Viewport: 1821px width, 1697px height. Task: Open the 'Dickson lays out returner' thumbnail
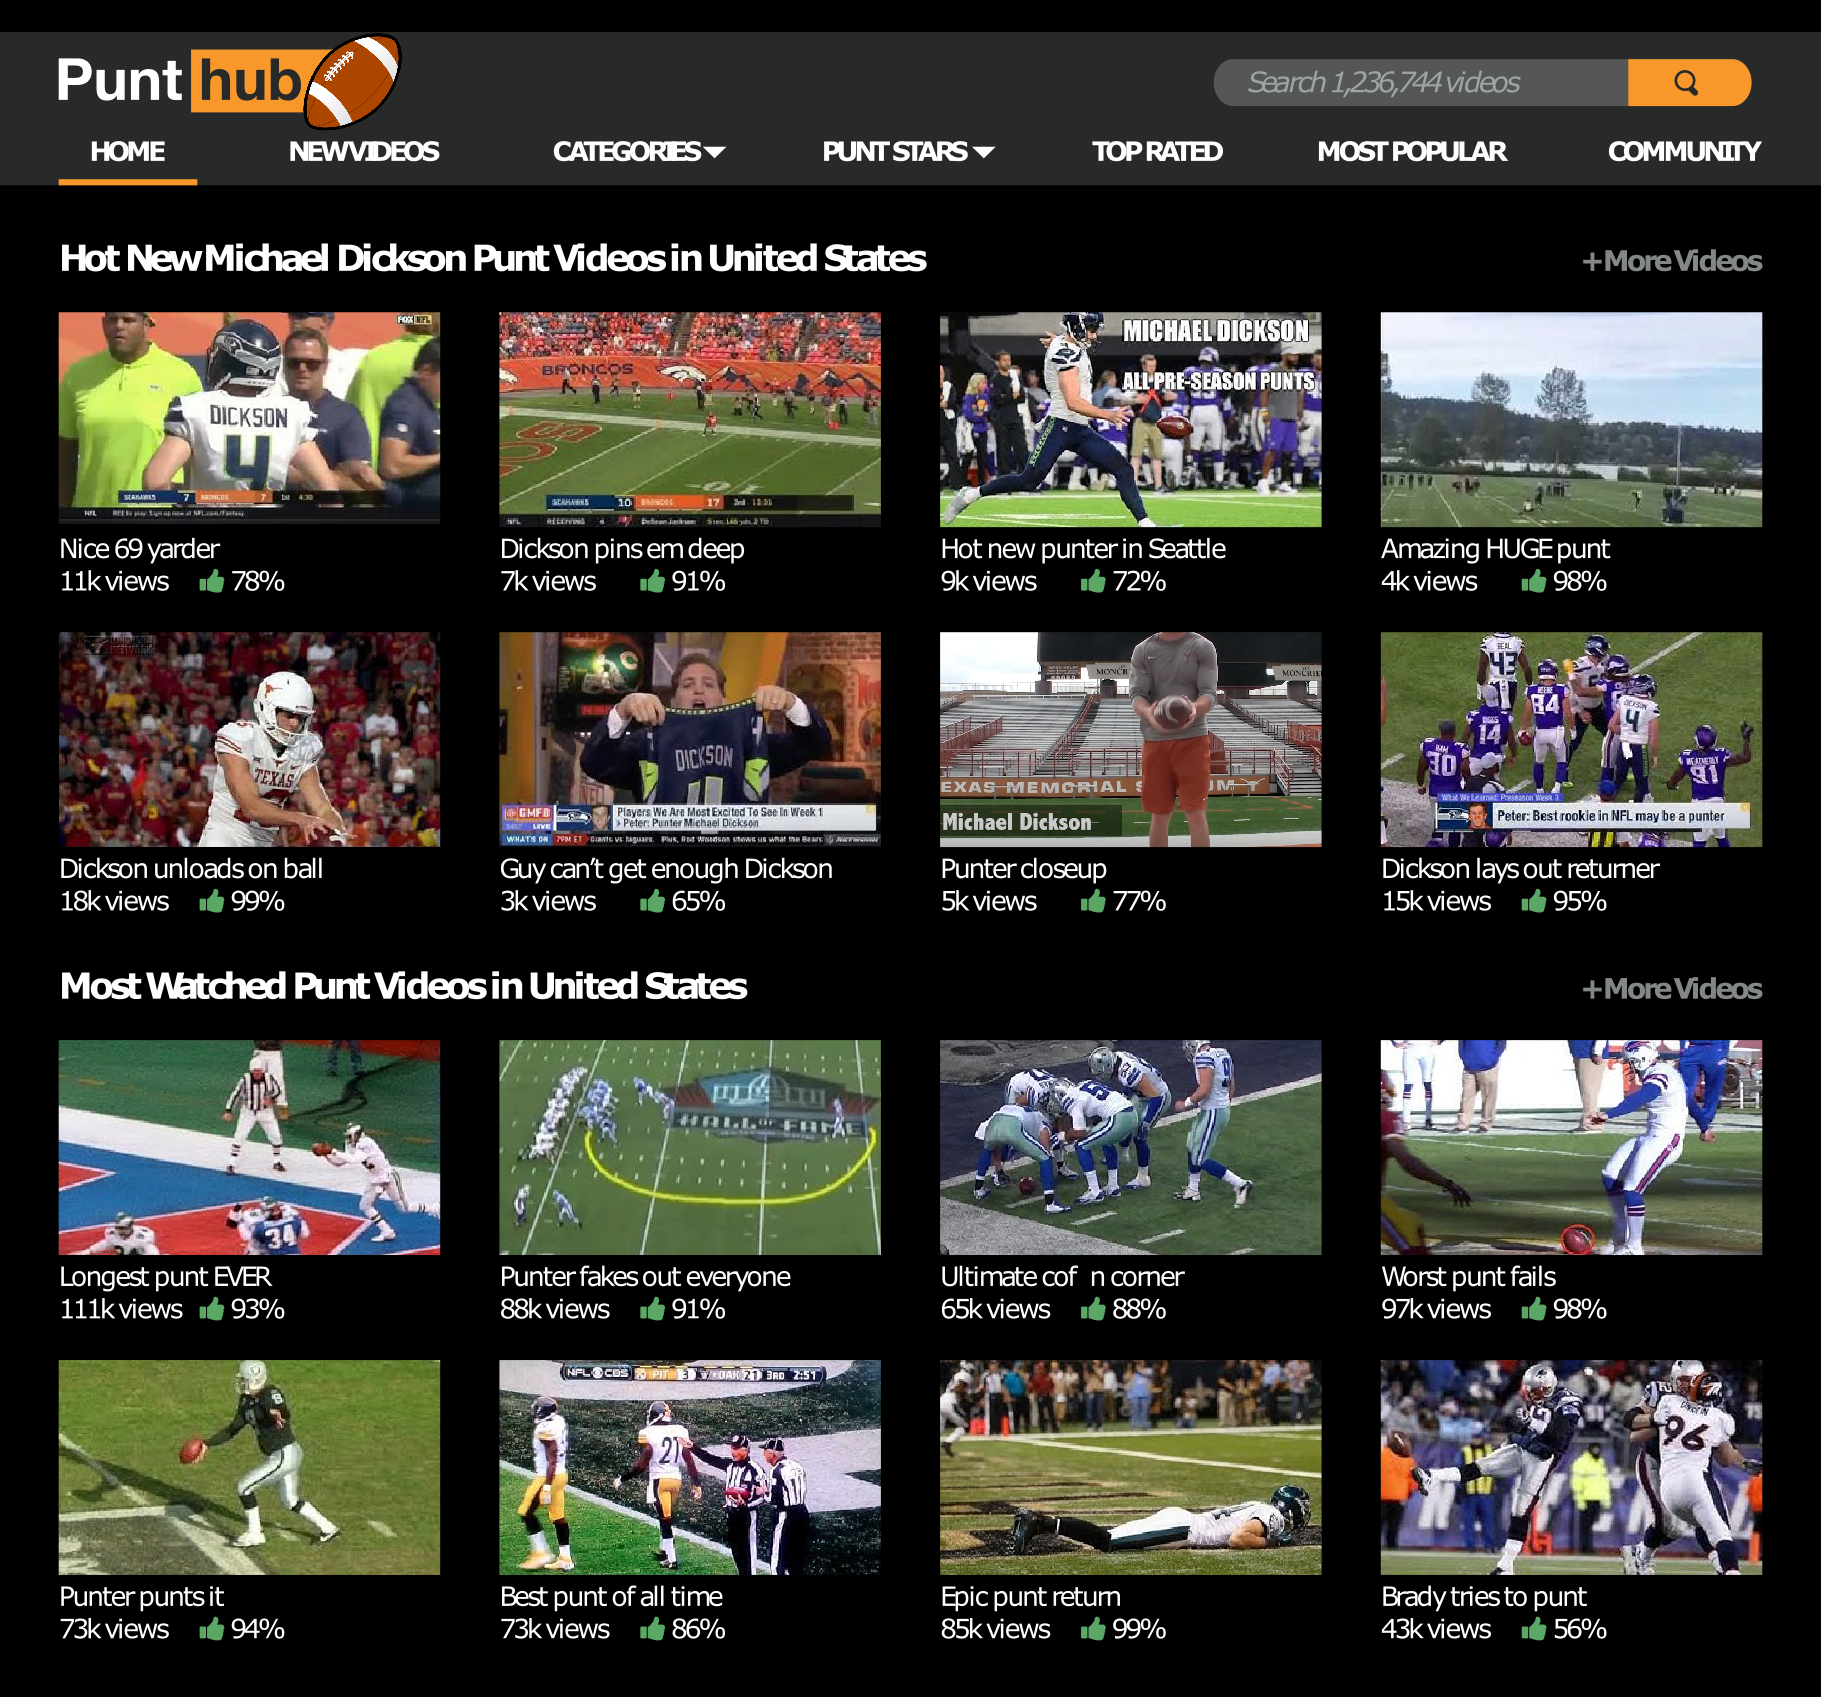pos(1571,739)
